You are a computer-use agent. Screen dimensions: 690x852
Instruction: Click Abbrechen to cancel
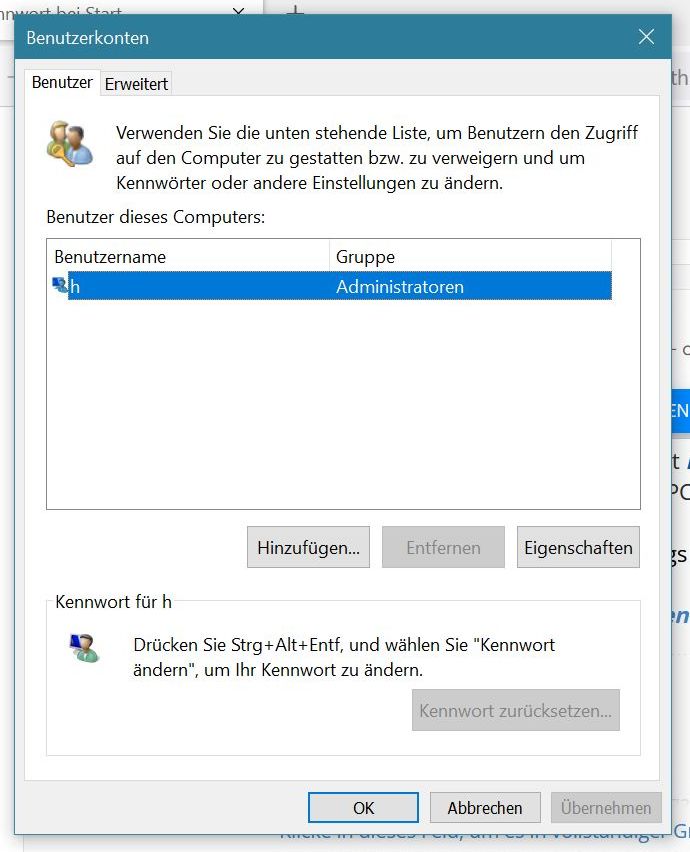[485, 807]
